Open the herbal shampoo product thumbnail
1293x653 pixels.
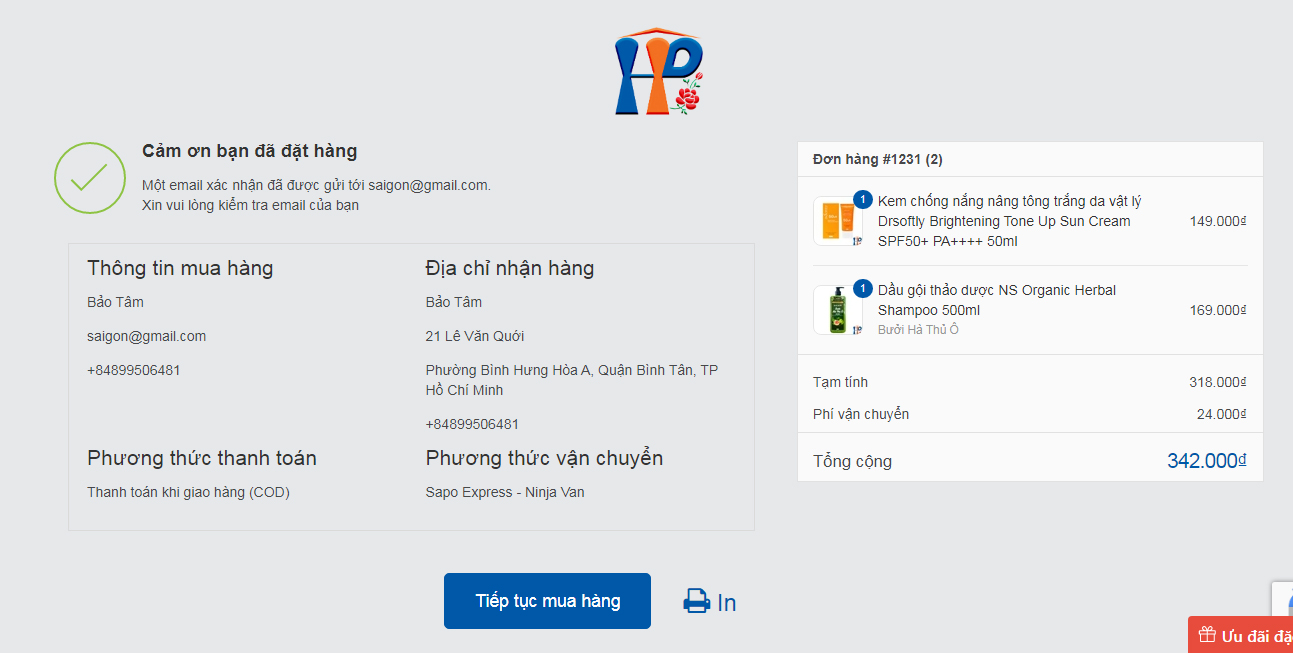[x=838, y=310]
